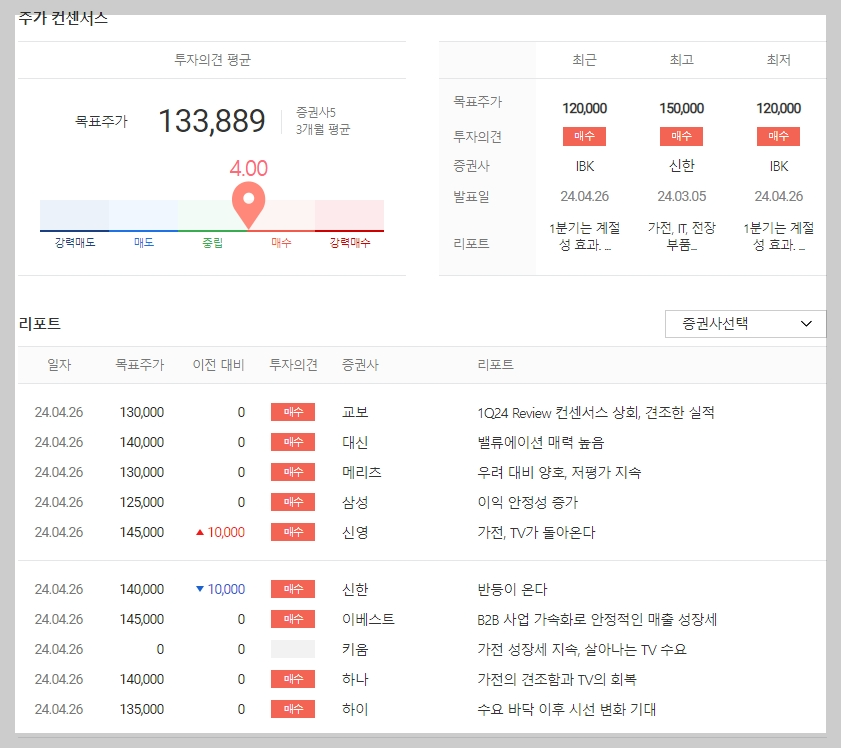Click the 투자의견 평균 heading
The width and height of the screenshot is (841, 748).
(x=212, y=60)
